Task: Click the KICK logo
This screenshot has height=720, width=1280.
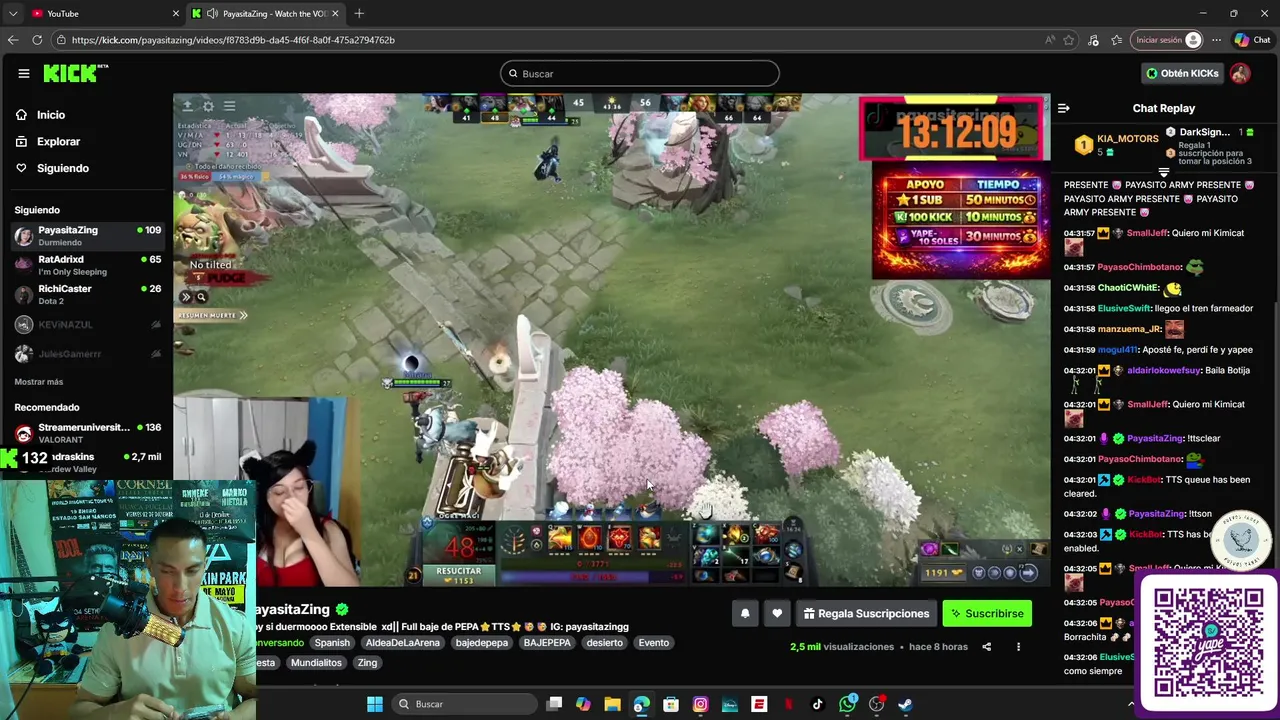Action: coord(74,73)
